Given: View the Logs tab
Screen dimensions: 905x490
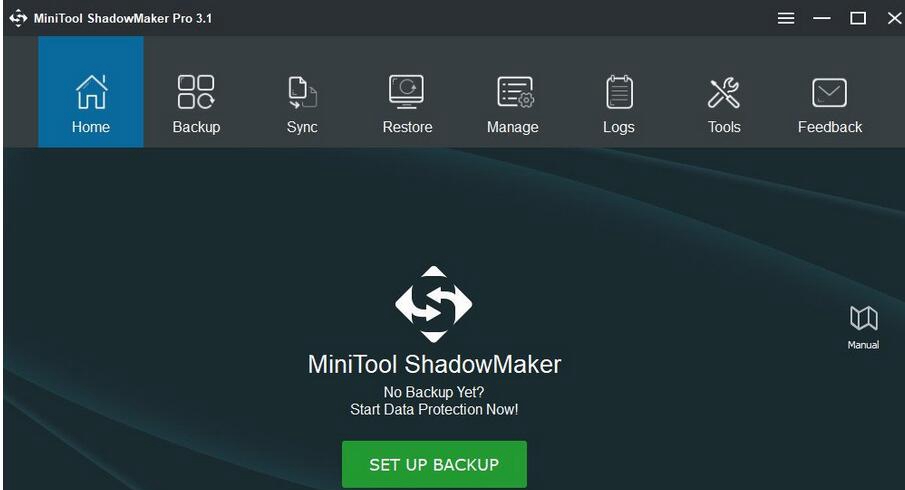Looking at the screenshot, I should point(619,104).
